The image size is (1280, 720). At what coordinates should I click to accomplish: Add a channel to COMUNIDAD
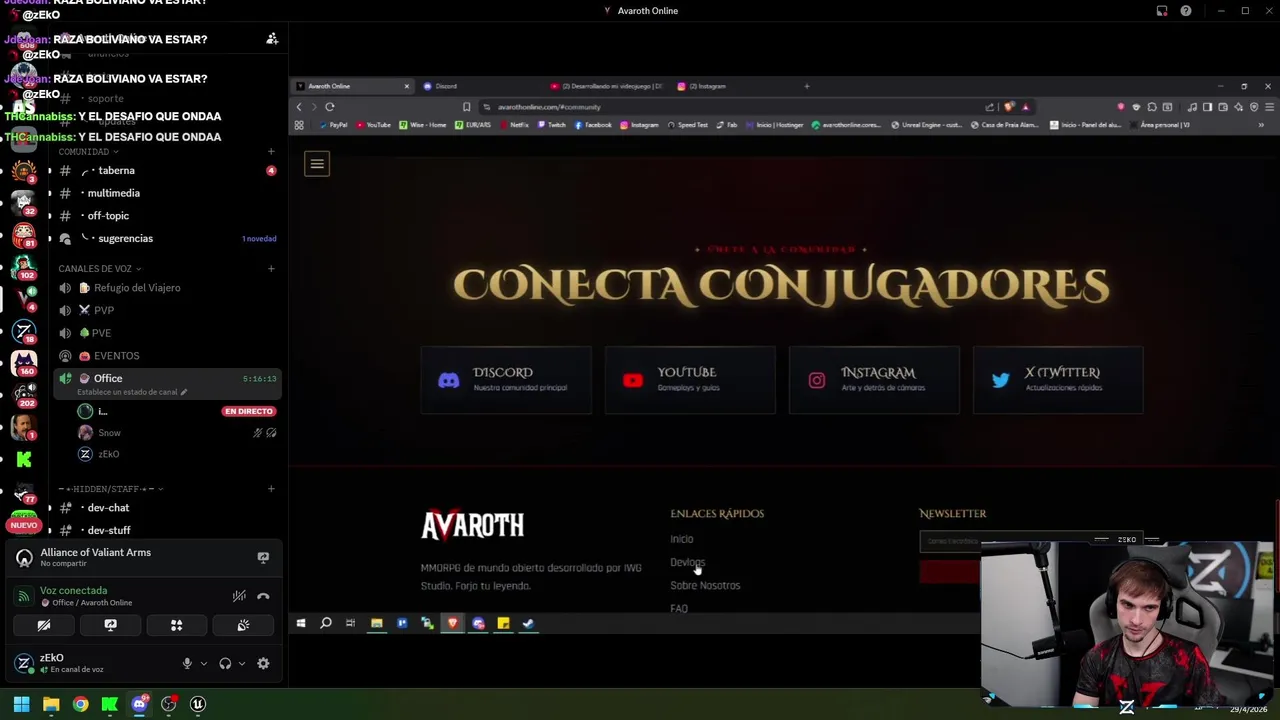click(271, 152)
